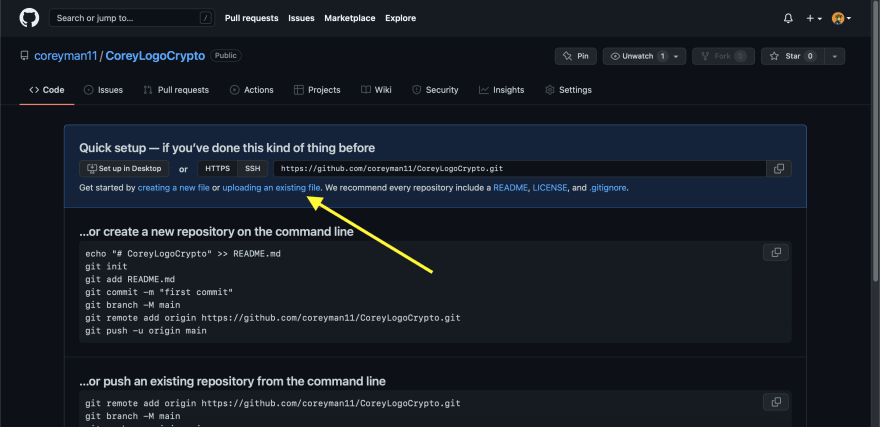Click the git push -u origin main line
The image size is (880, 427).
(x=146, y=330)
